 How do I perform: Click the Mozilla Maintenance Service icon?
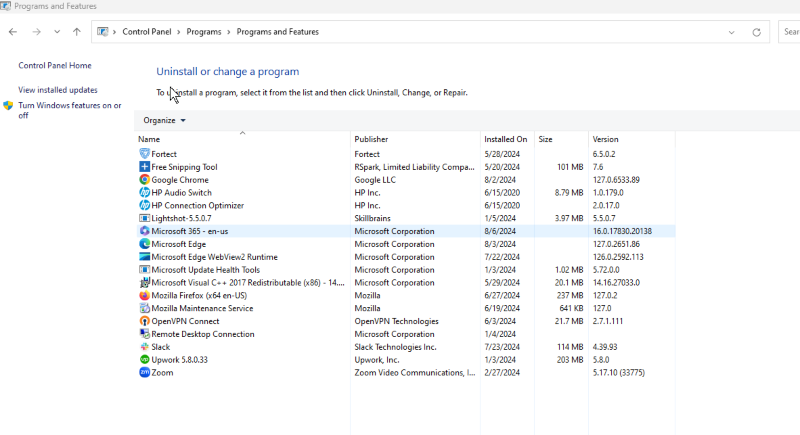click(144, 308)
